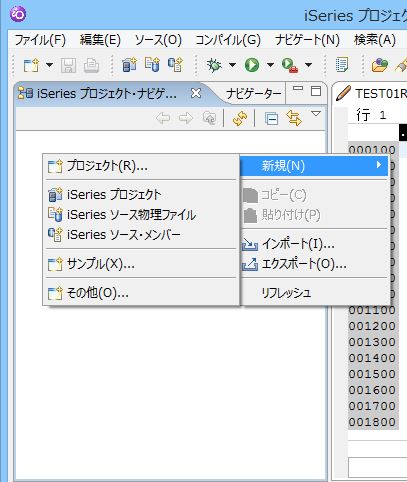Click the Print toolbar icon
Viewport: 407px width, 482px height.
point(91,65)
